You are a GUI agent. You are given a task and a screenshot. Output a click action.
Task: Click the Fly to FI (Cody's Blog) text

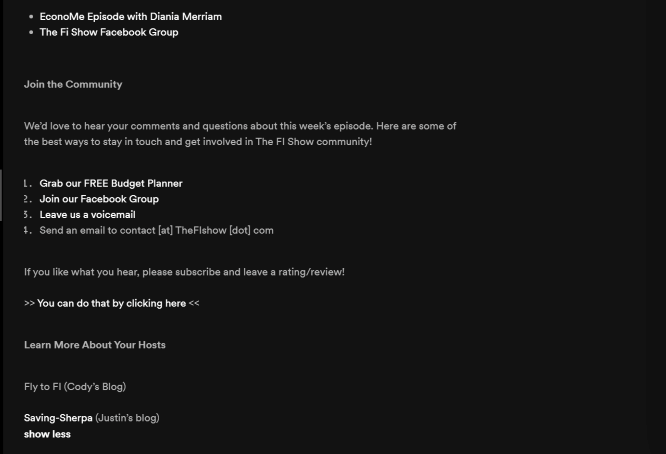click(x=75, y=387)
